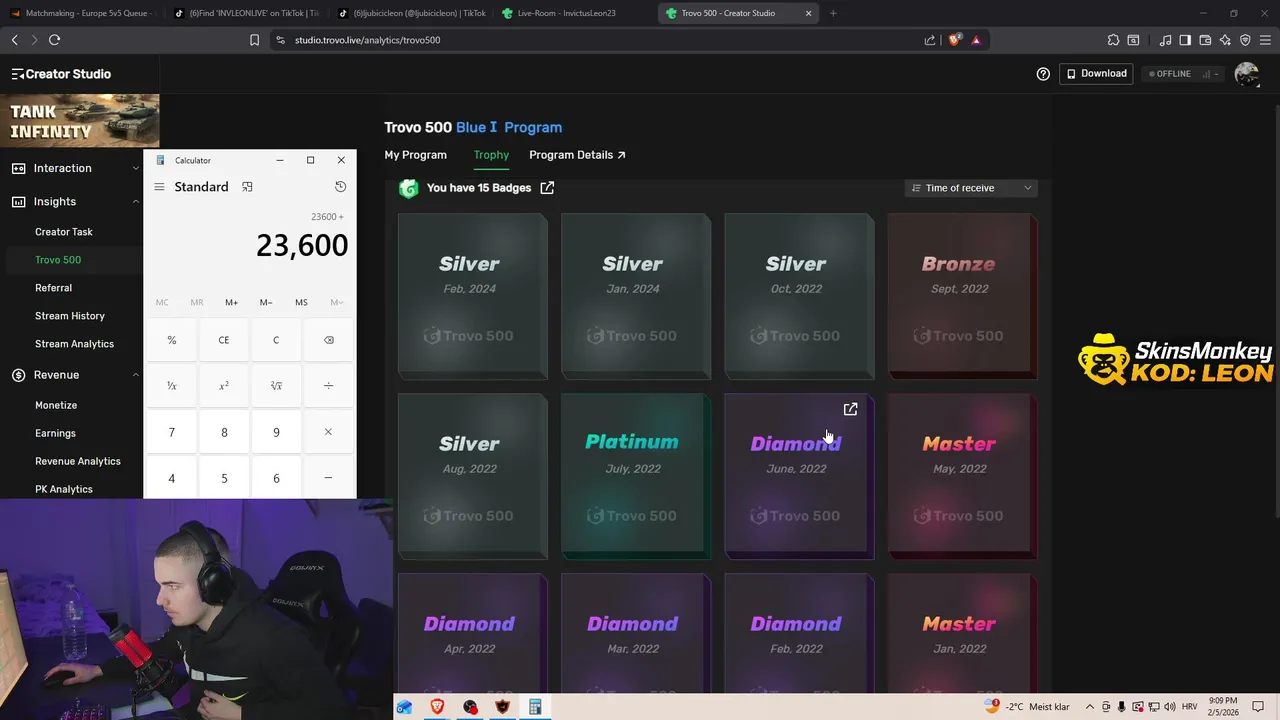Open the Brave Wallet icon
This screenshot has width=1280, height=720.
[x=1205, y=40]
